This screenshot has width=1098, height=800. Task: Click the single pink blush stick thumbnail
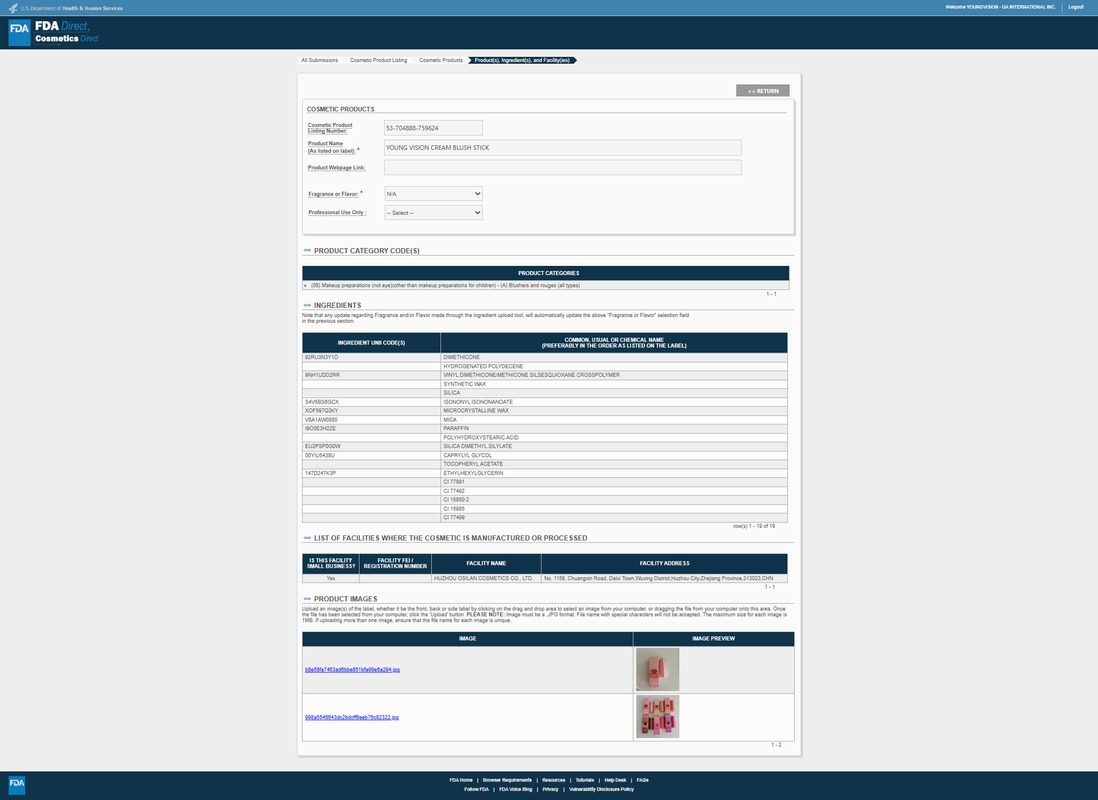657,669
